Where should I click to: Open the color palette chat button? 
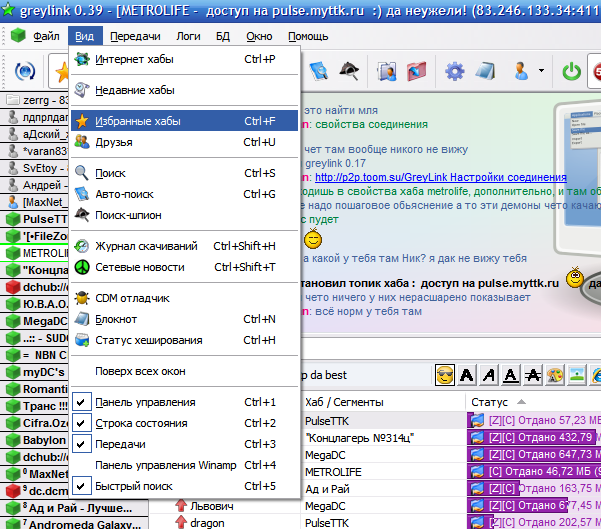[x=555, y=375]
